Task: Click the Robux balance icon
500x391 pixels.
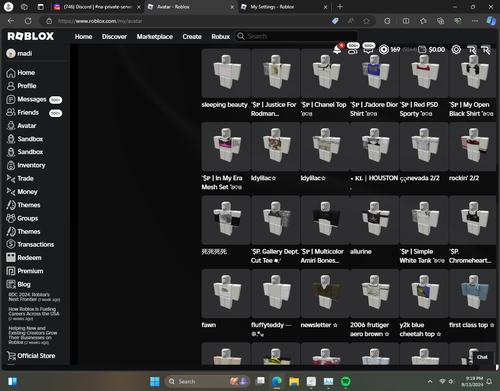Action: click(384, 50)
